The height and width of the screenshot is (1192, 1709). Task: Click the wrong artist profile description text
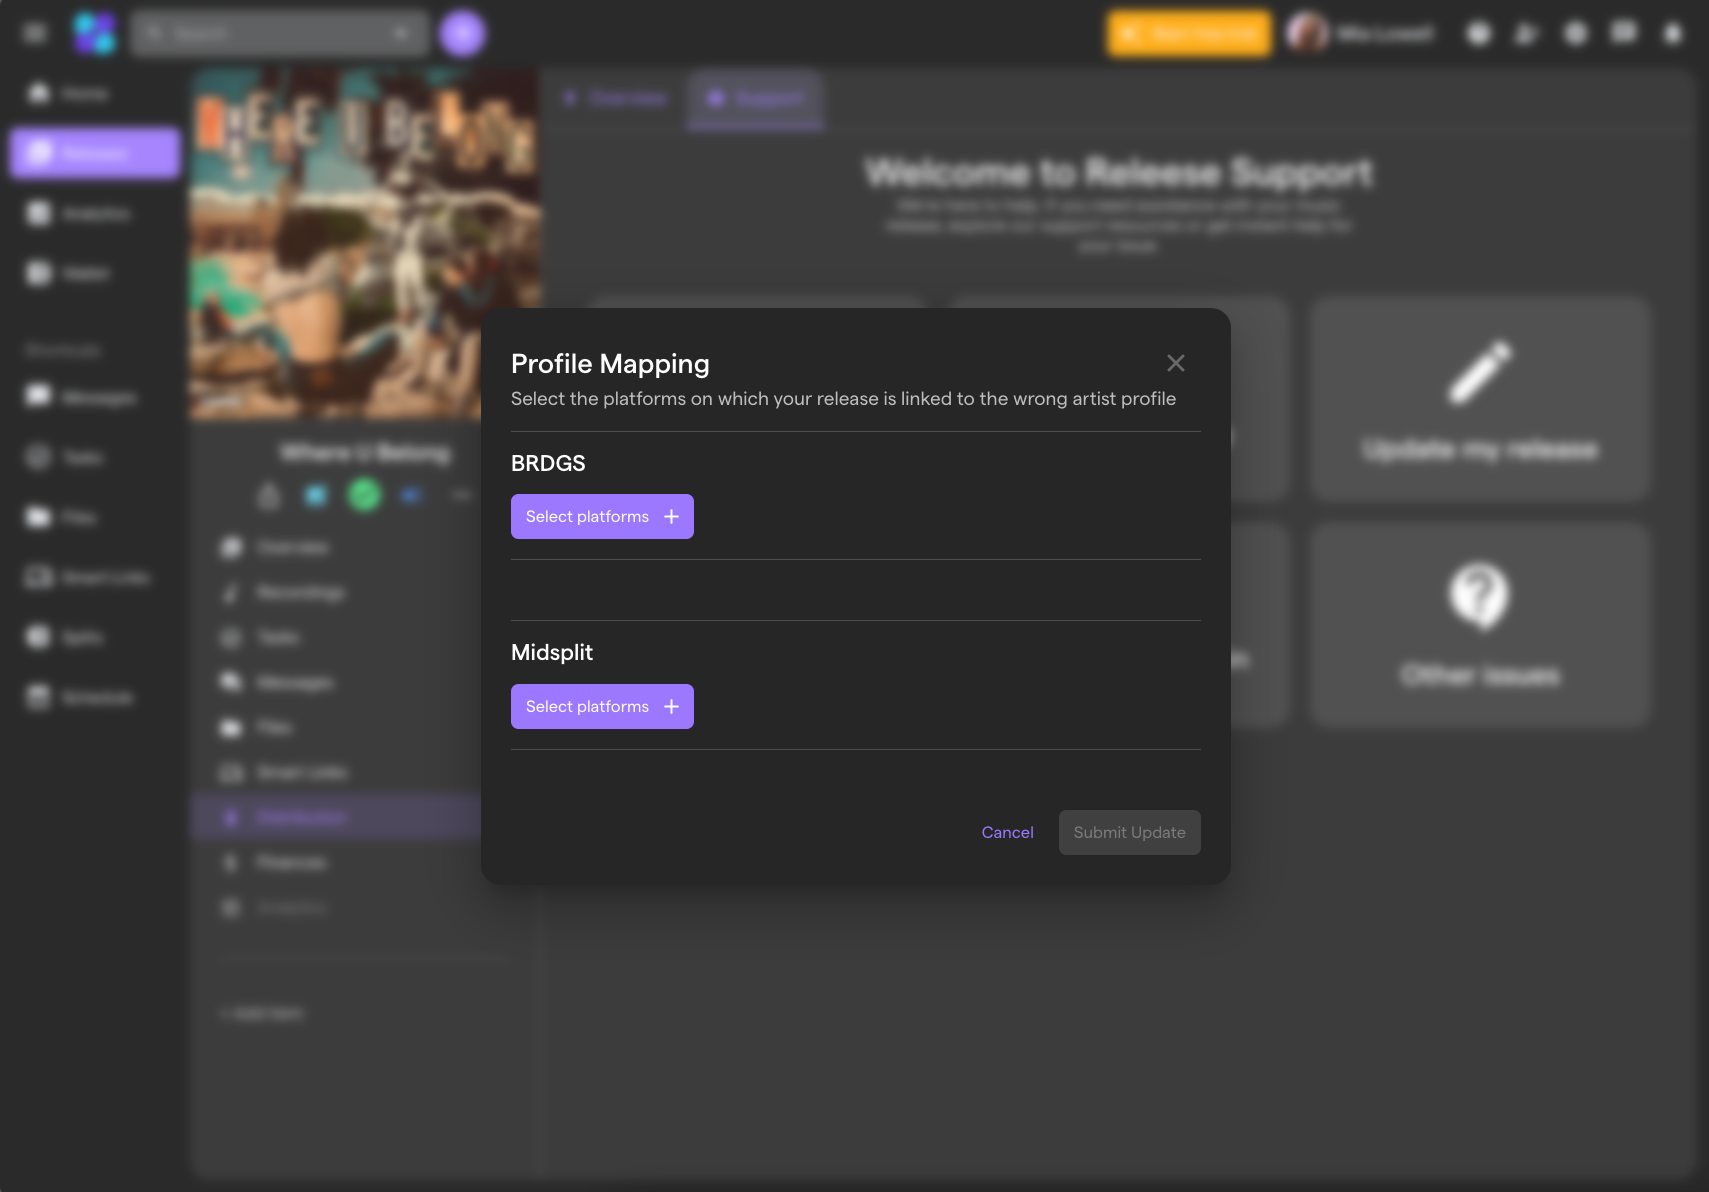(843, 398)
